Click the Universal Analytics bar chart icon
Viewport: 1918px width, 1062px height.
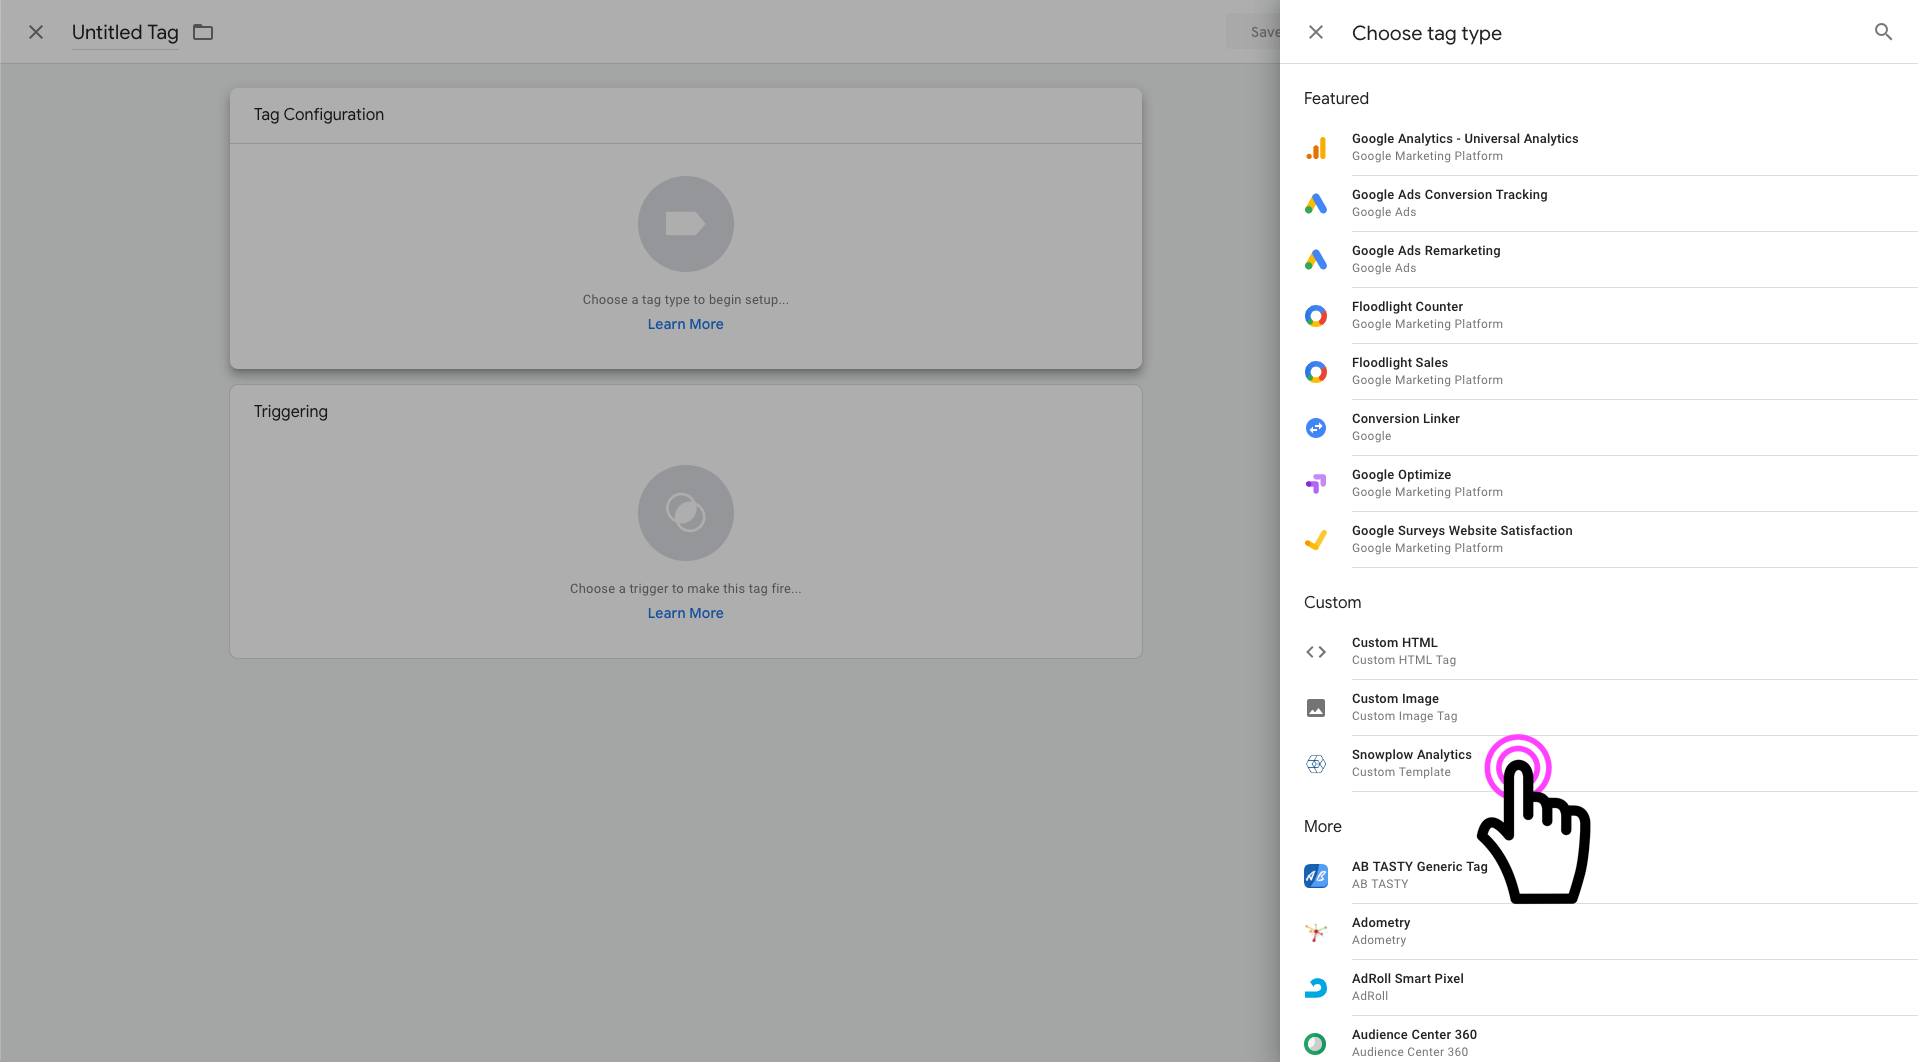point(1316,148)
